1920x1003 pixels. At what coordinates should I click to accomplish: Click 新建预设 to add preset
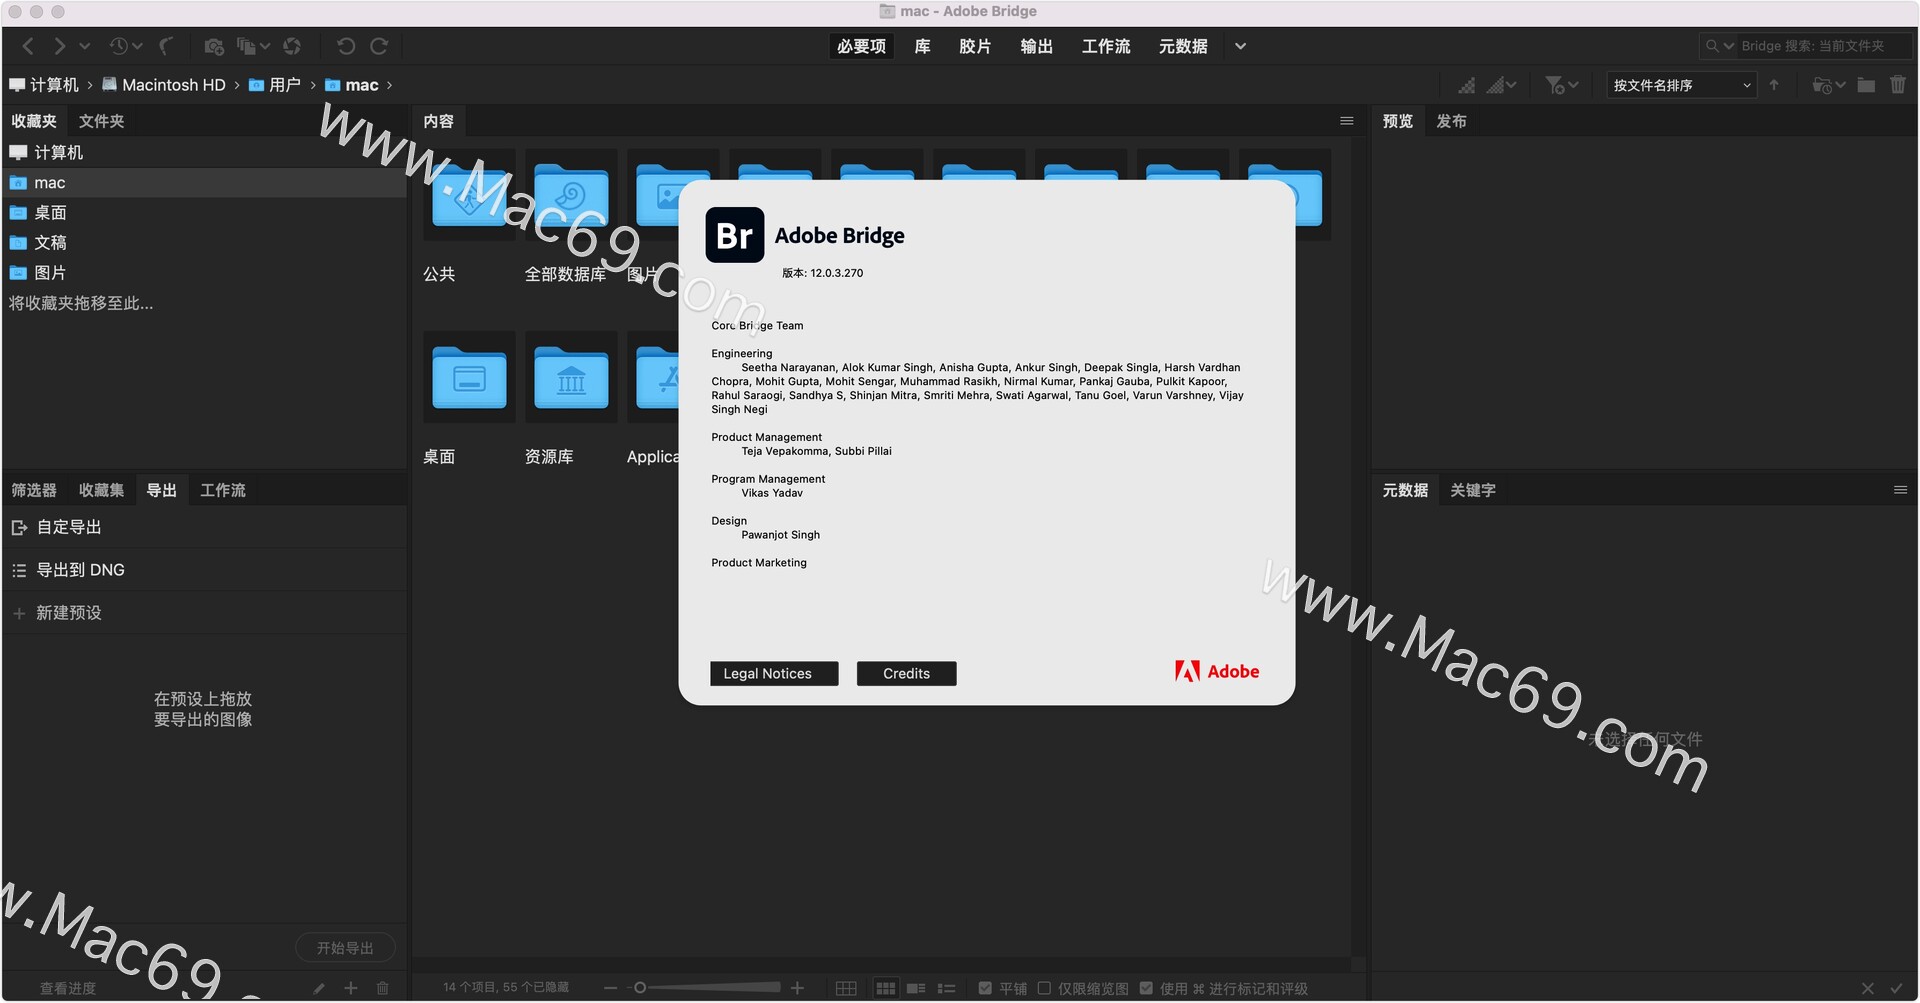[x=205, y=613]
